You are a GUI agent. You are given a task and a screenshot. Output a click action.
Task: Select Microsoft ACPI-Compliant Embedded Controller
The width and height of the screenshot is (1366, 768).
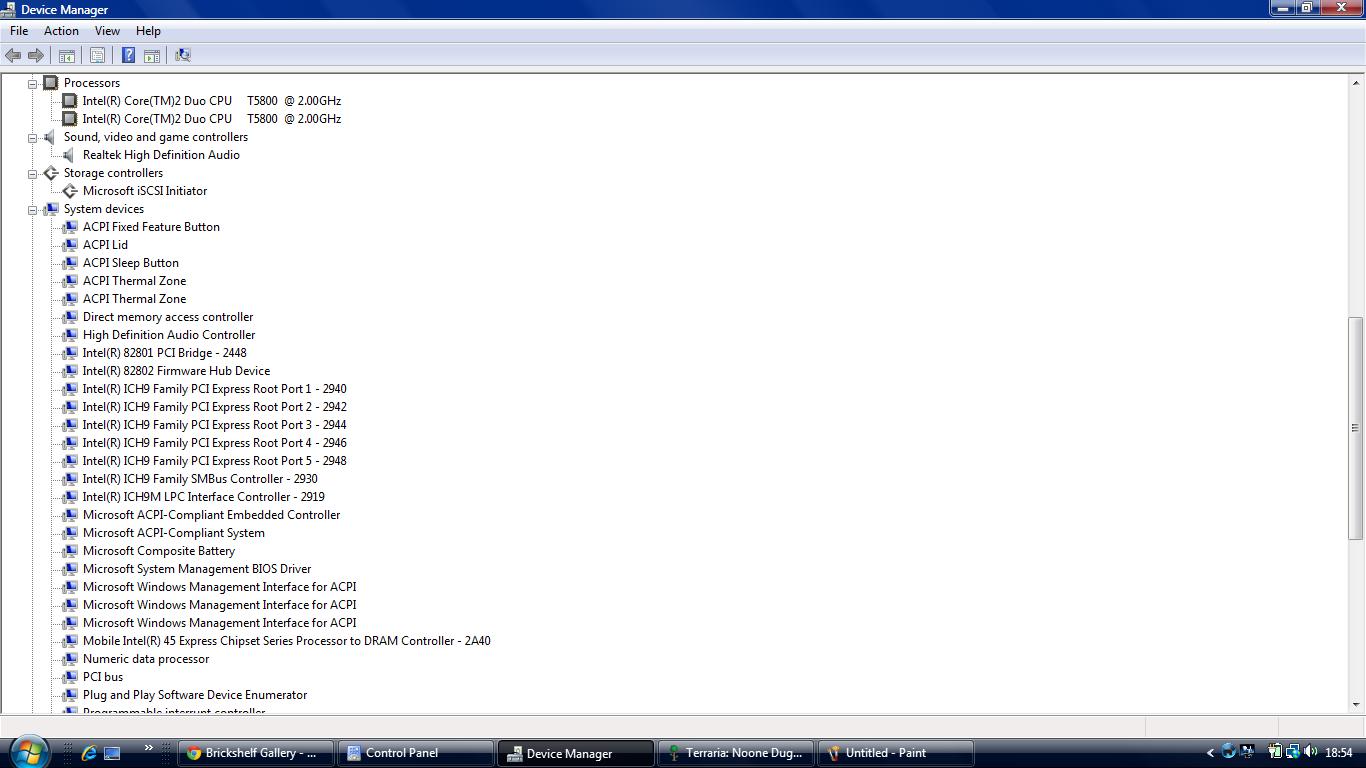coord(212,515)
